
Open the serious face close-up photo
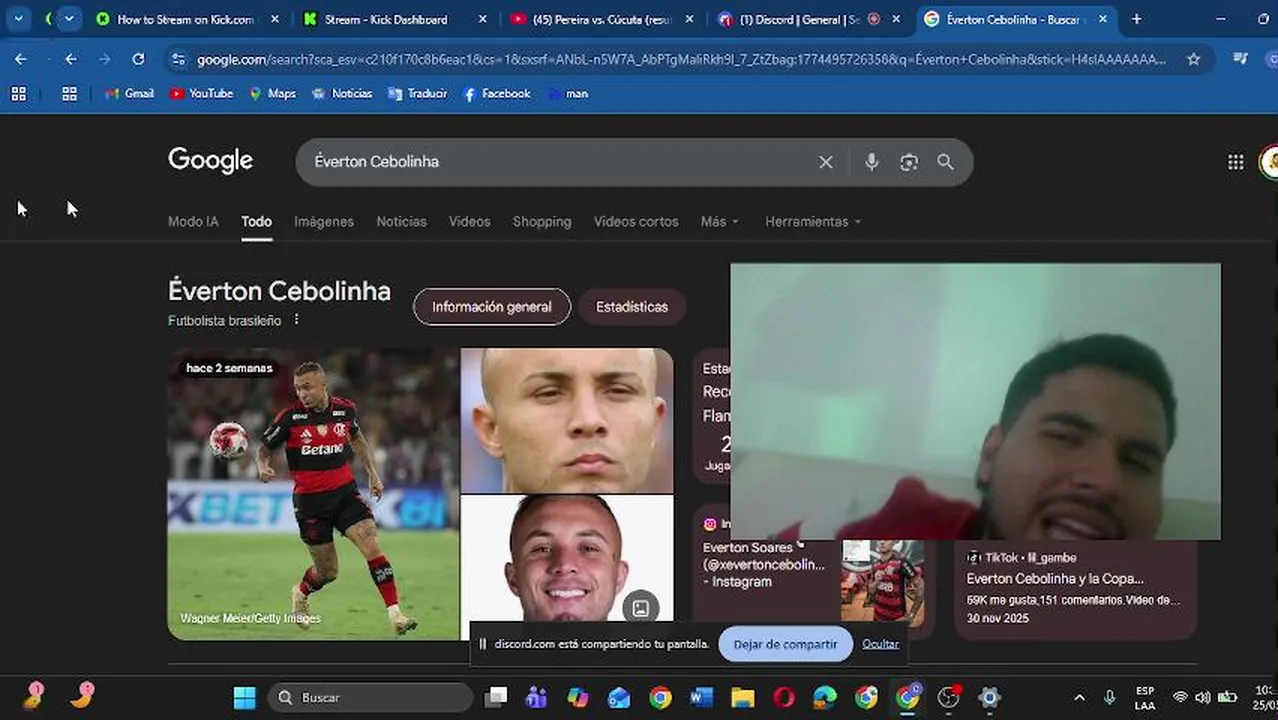pyautogui.click(x=567, y=420)
